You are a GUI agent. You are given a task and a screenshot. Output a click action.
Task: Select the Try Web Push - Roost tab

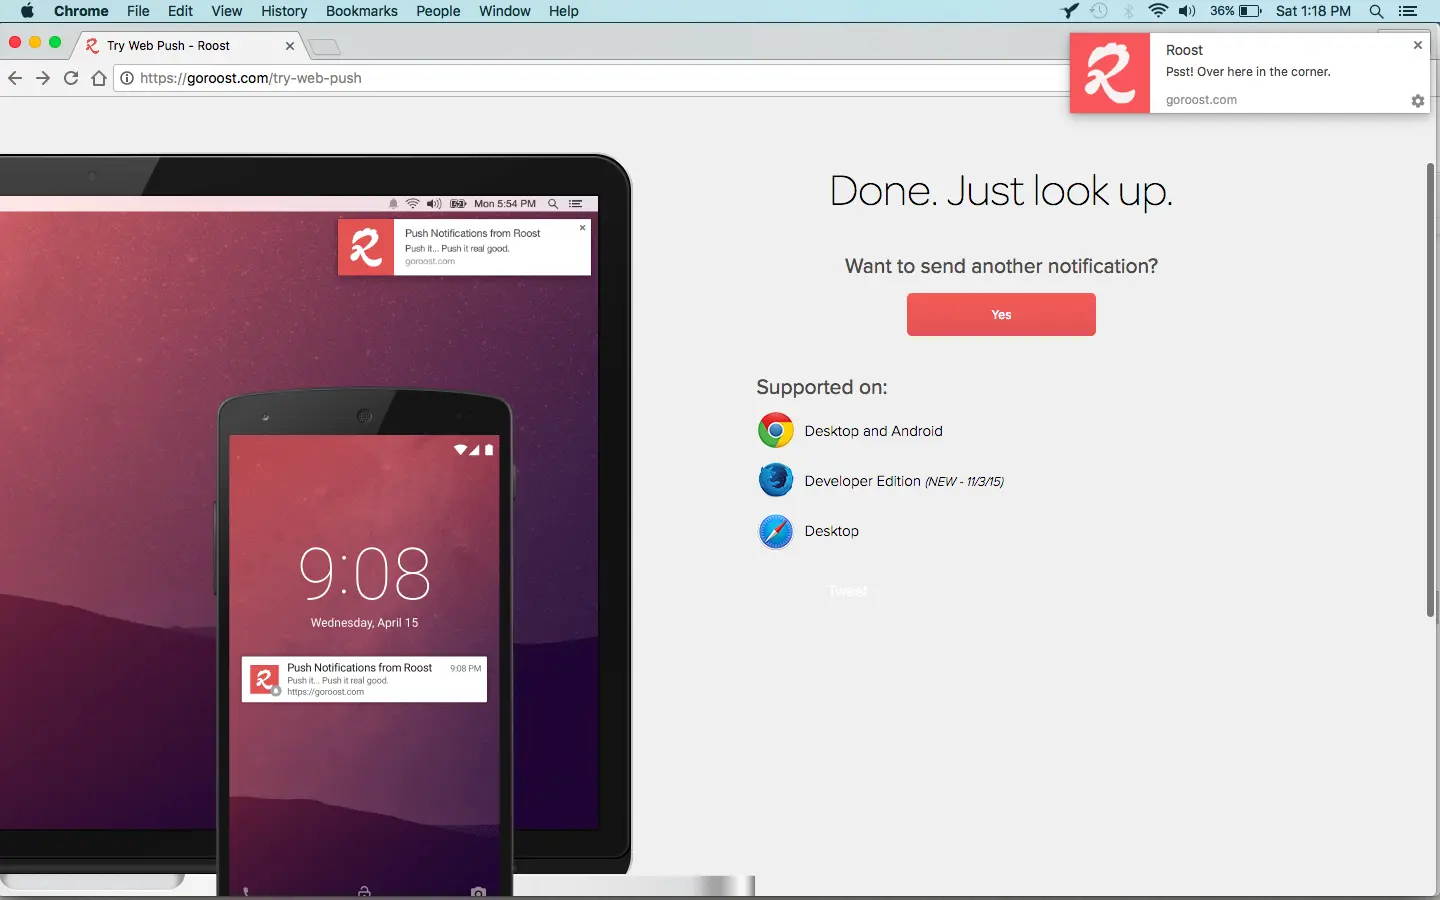[x=189, y=46]
